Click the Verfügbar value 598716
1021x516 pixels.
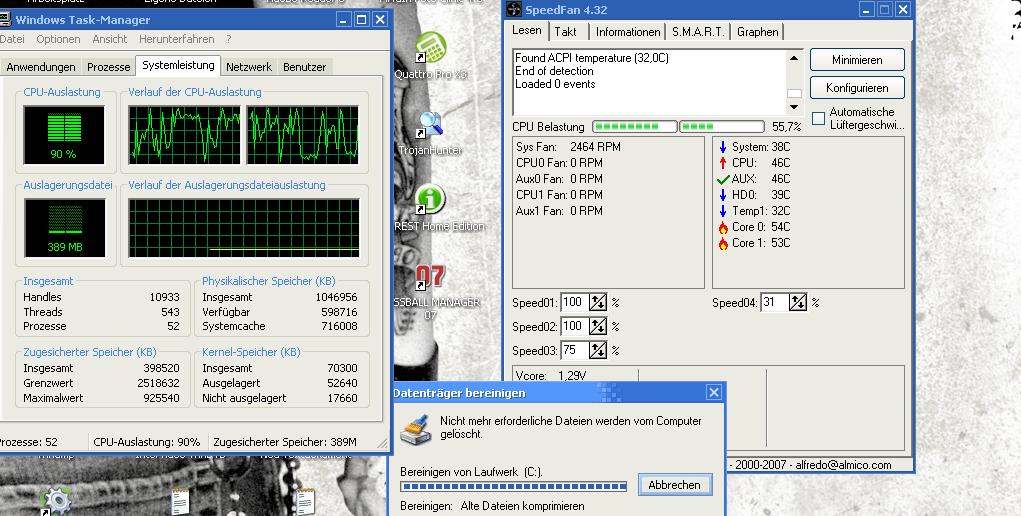tap(339, 312)
